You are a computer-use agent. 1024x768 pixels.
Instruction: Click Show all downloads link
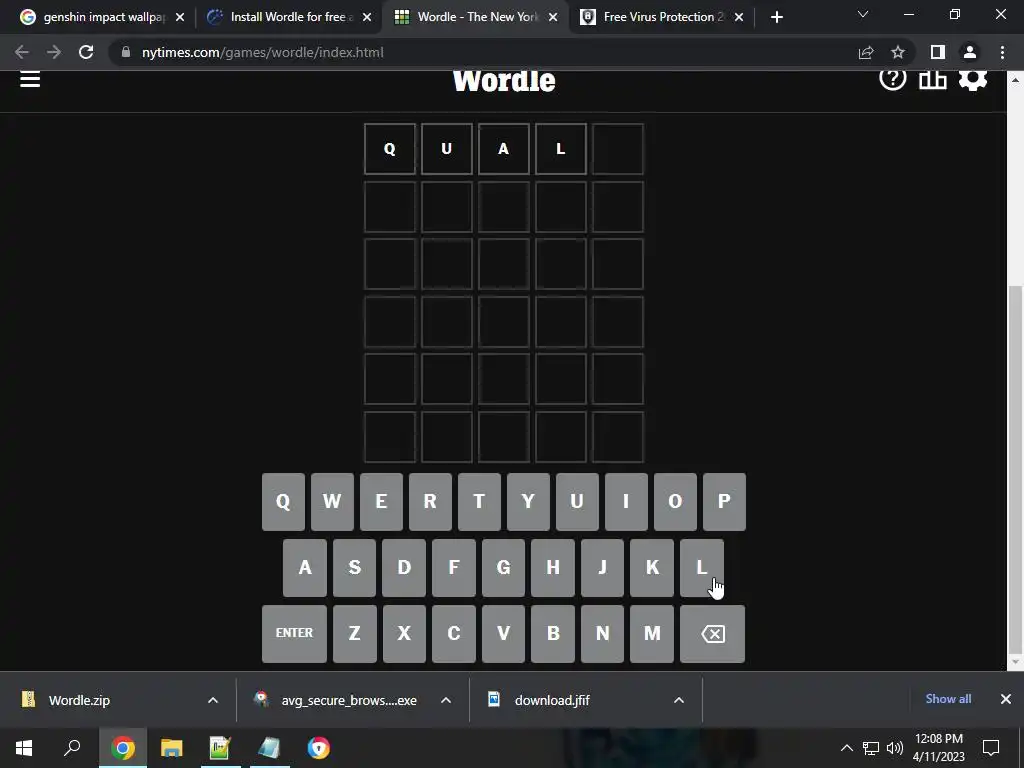coord(948,699)
